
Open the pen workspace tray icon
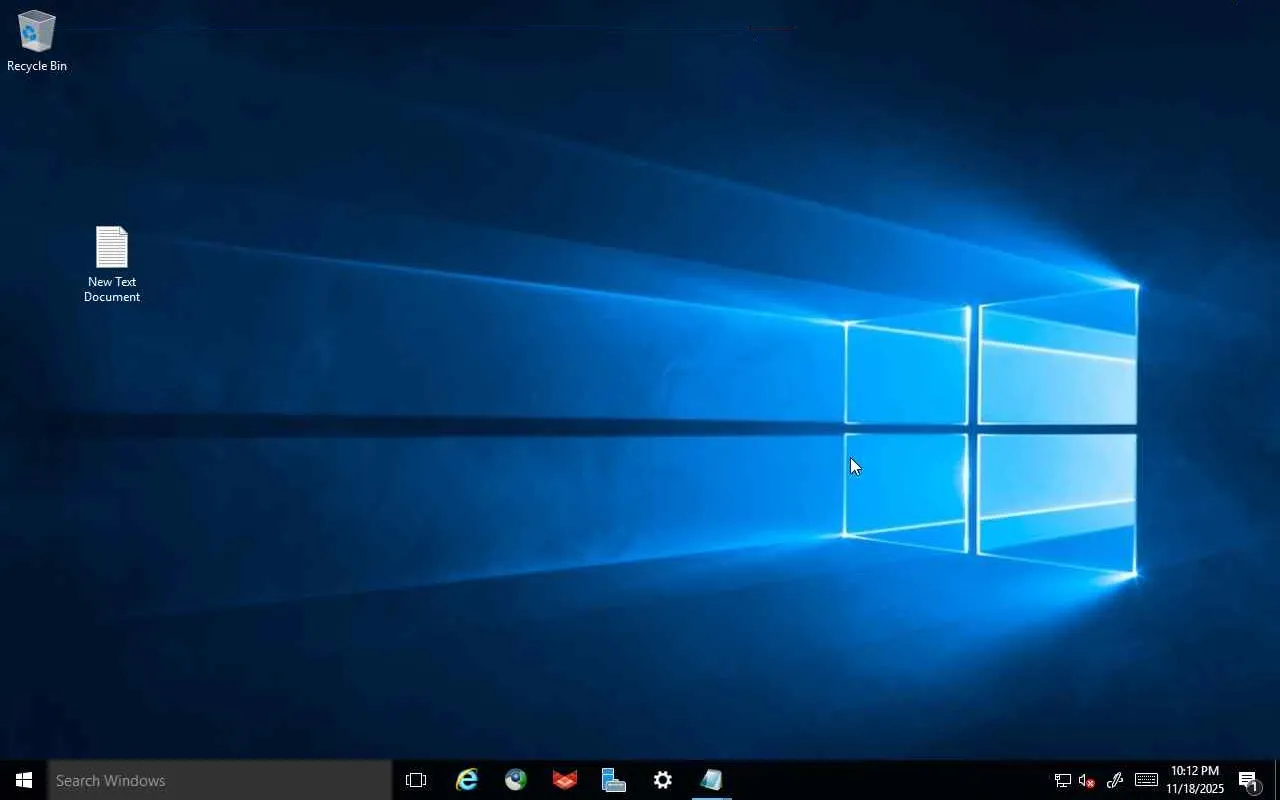pyautogui.click(x=1115, y=780)
